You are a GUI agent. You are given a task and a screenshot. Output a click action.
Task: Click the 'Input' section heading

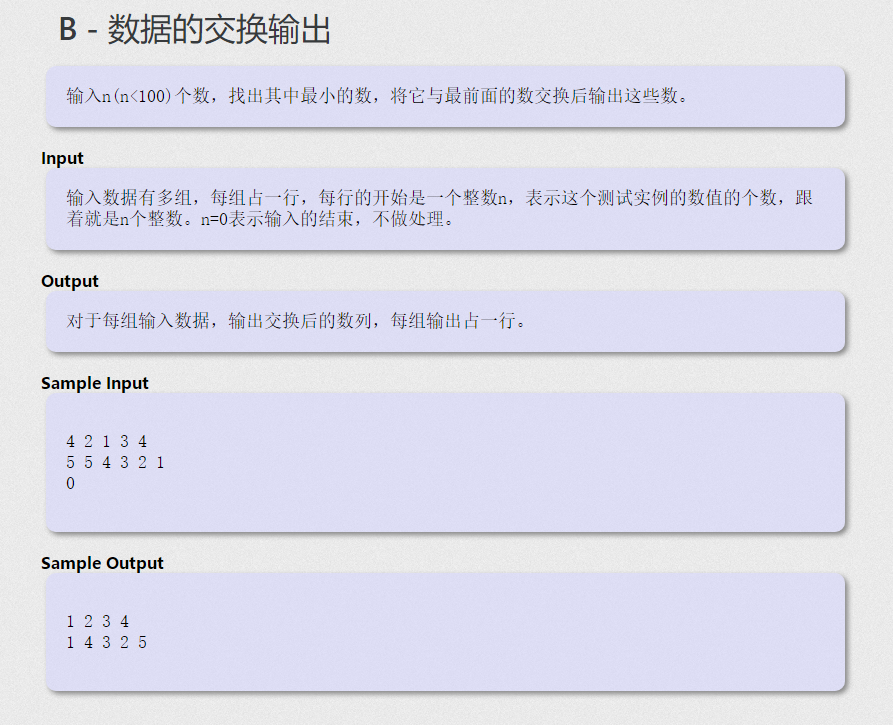(x=62, y=158)
